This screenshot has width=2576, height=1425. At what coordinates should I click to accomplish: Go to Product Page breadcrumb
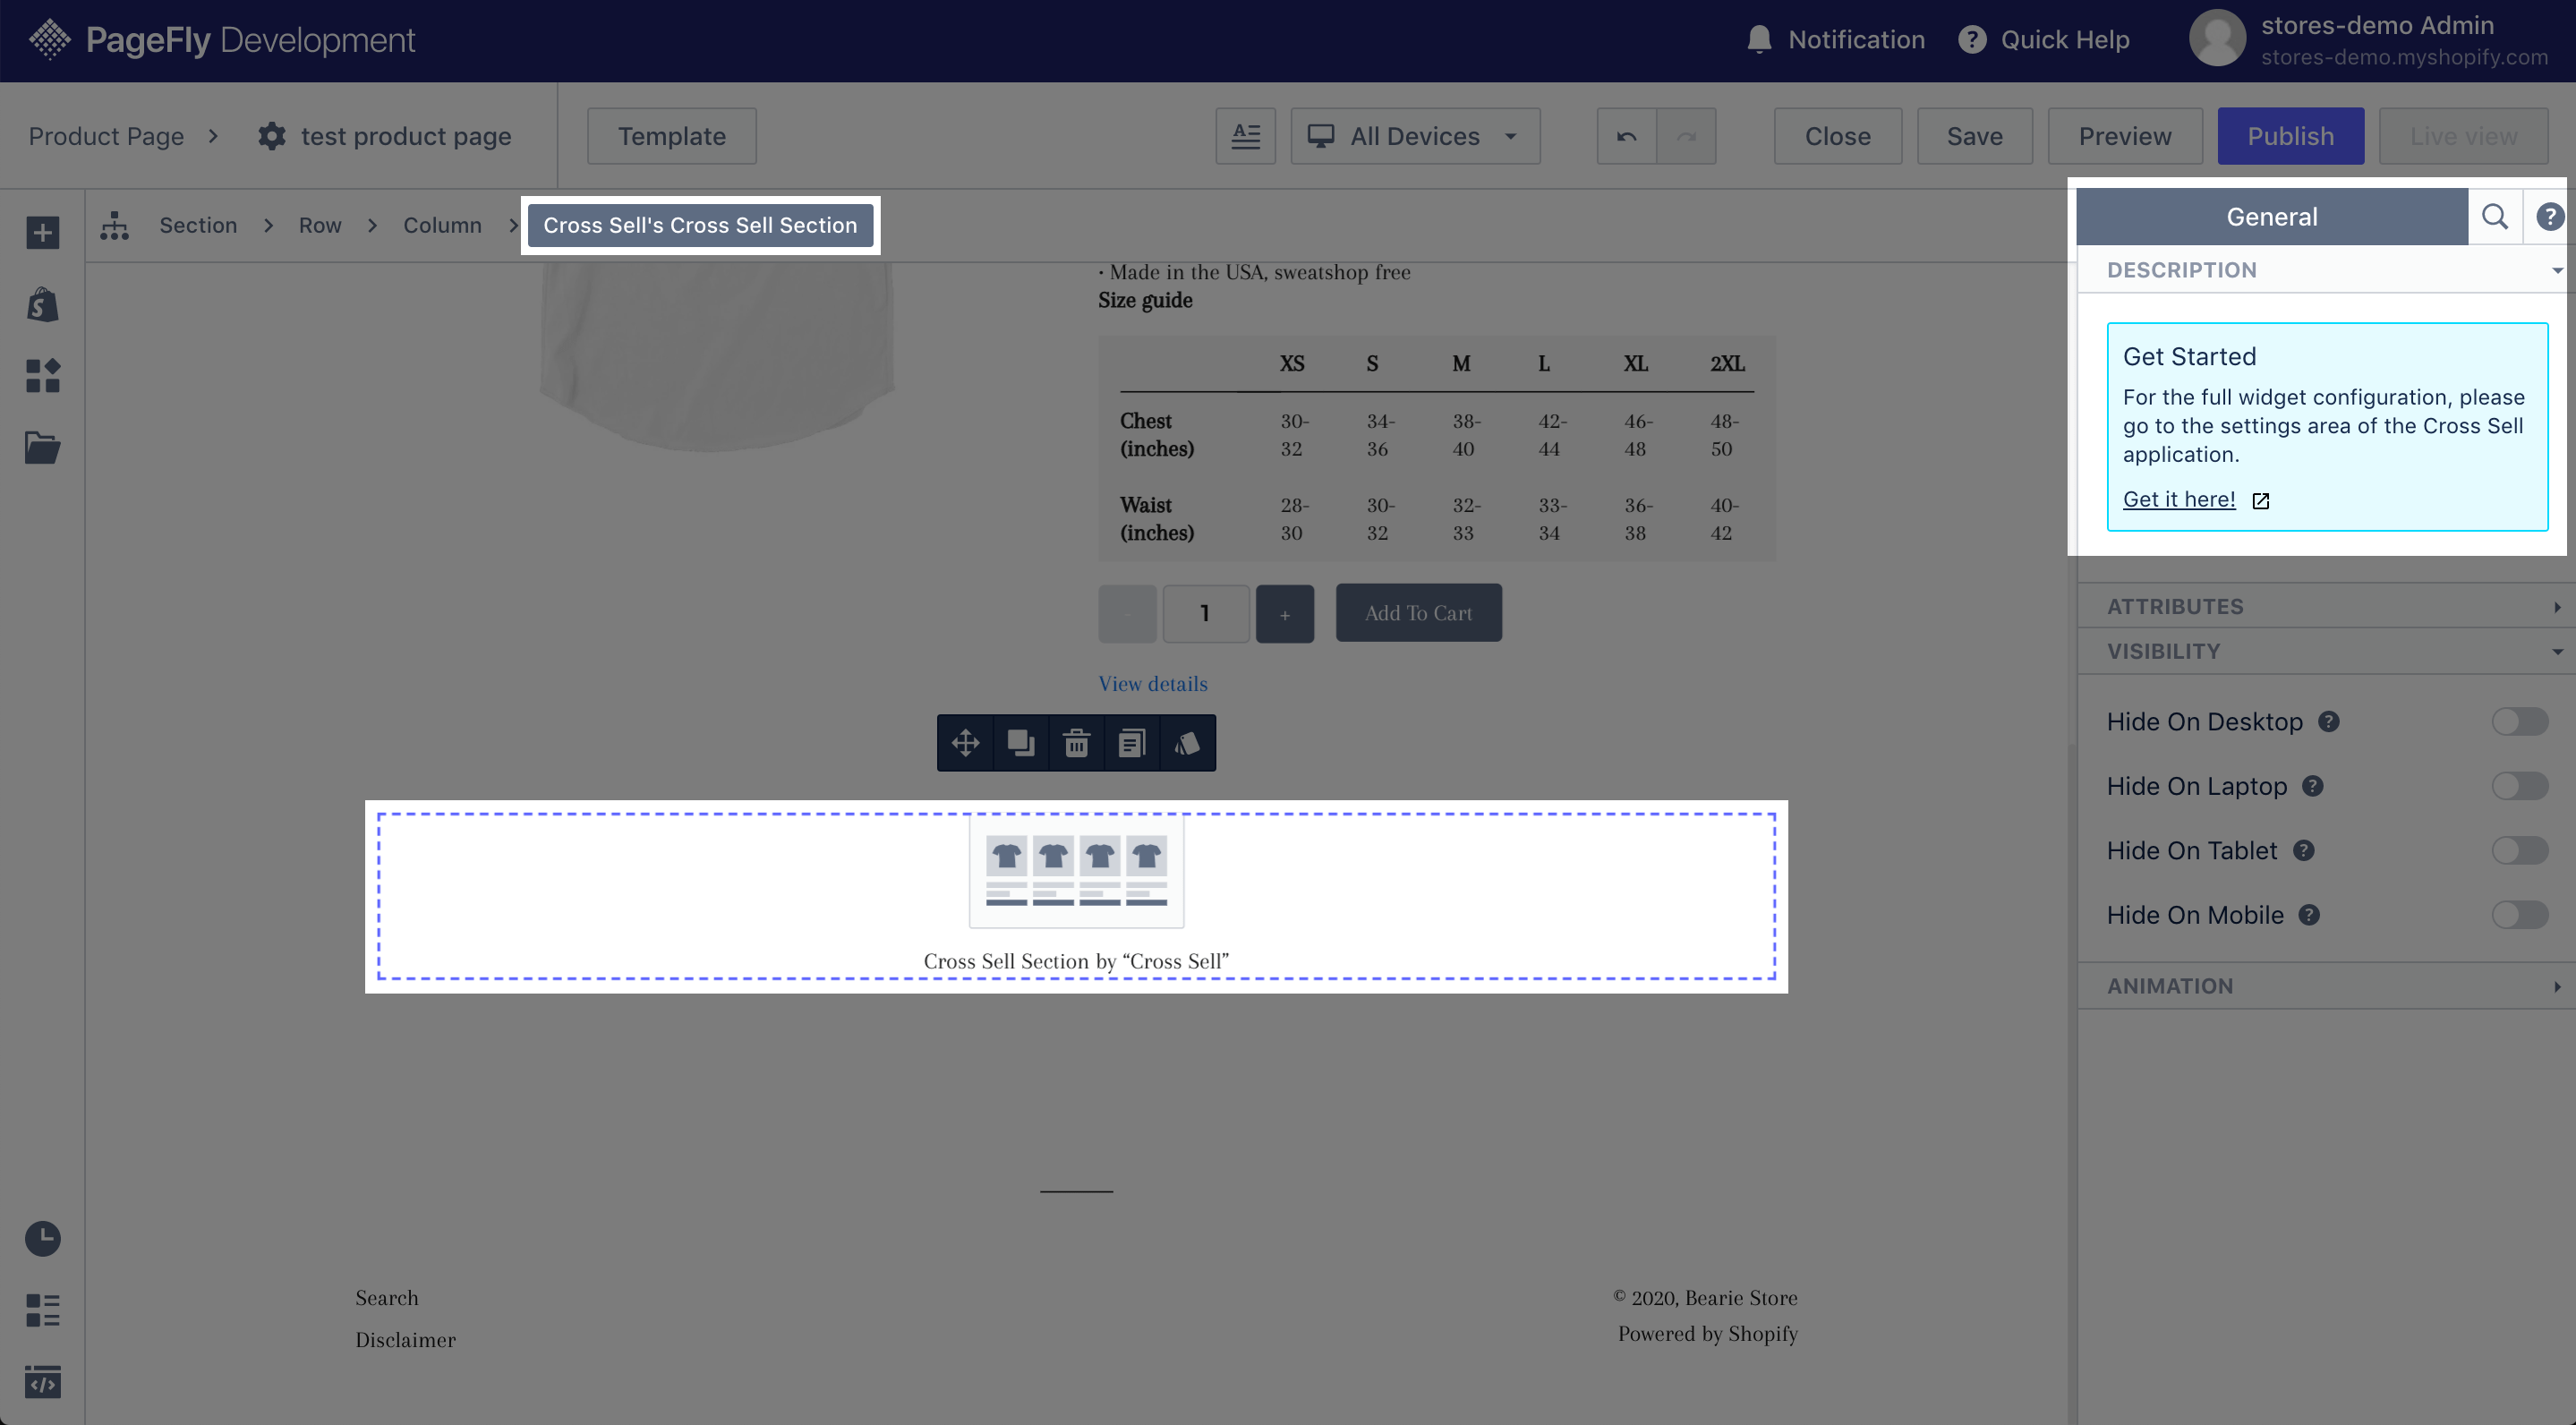[106, 136]
